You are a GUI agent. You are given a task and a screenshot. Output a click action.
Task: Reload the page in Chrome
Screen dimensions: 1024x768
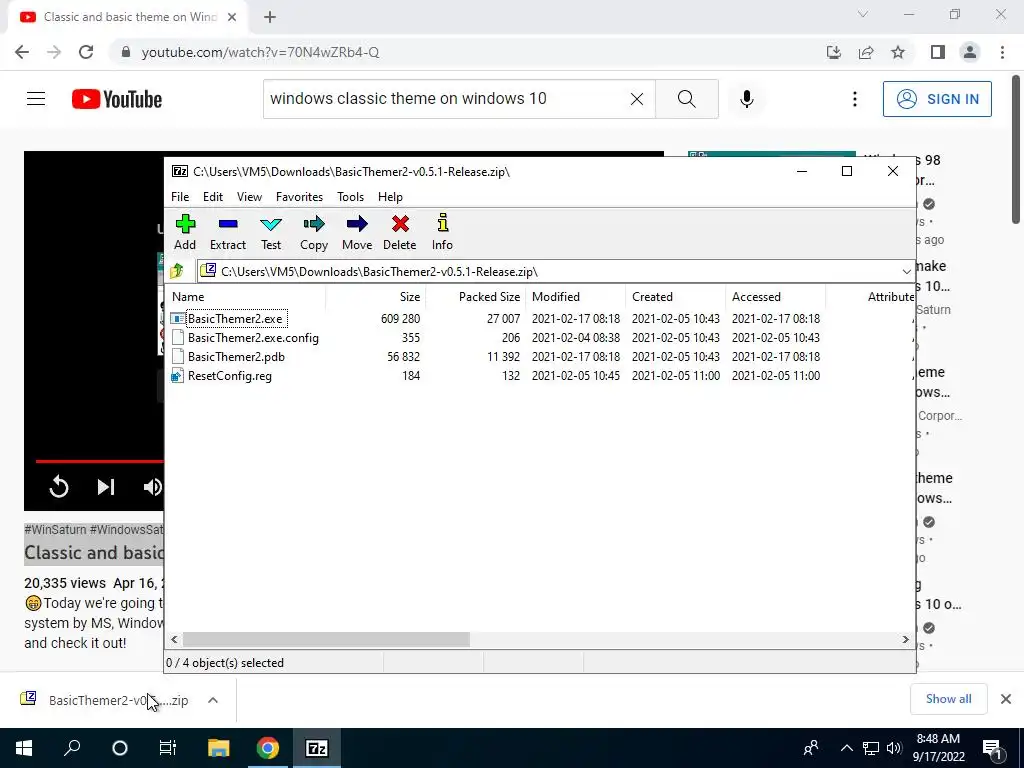click(86, 52)
